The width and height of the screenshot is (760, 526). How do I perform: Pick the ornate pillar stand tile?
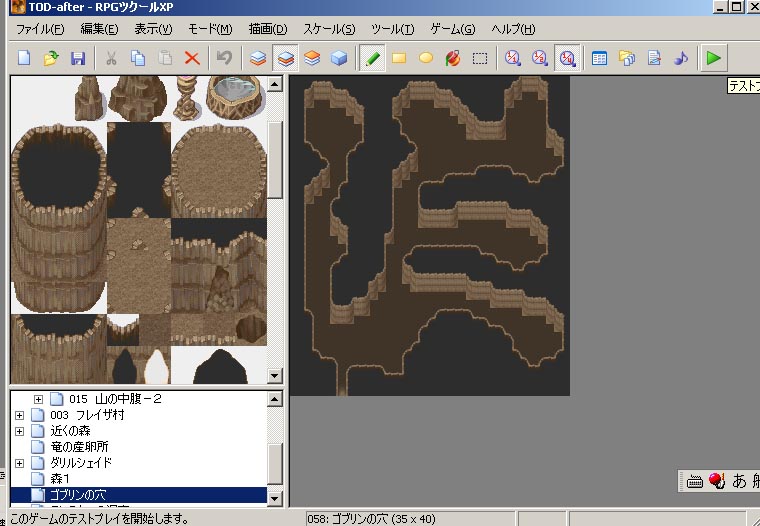click(x=188, y=98)
